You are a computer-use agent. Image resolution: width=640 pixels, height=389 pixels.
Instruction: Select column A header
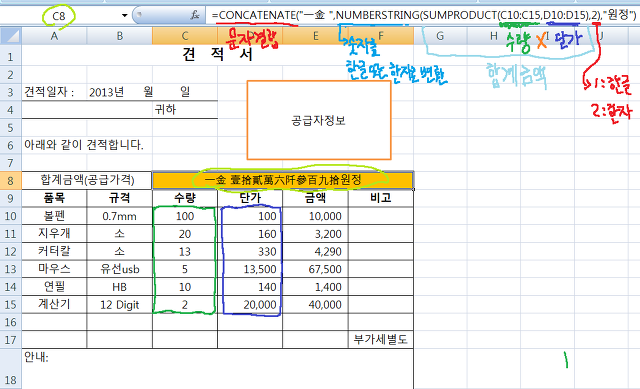pos(54,36)
